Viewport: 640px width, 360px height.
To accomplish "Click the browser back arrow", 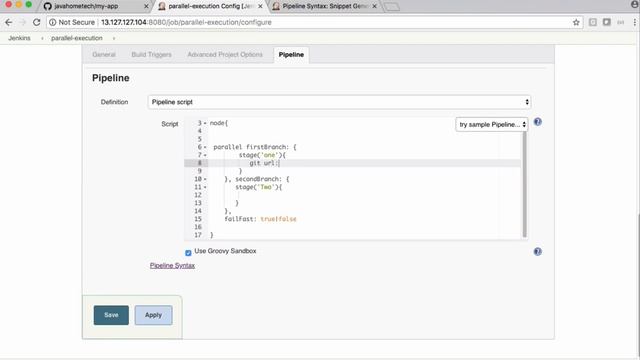I will click(x=9, y=22).
